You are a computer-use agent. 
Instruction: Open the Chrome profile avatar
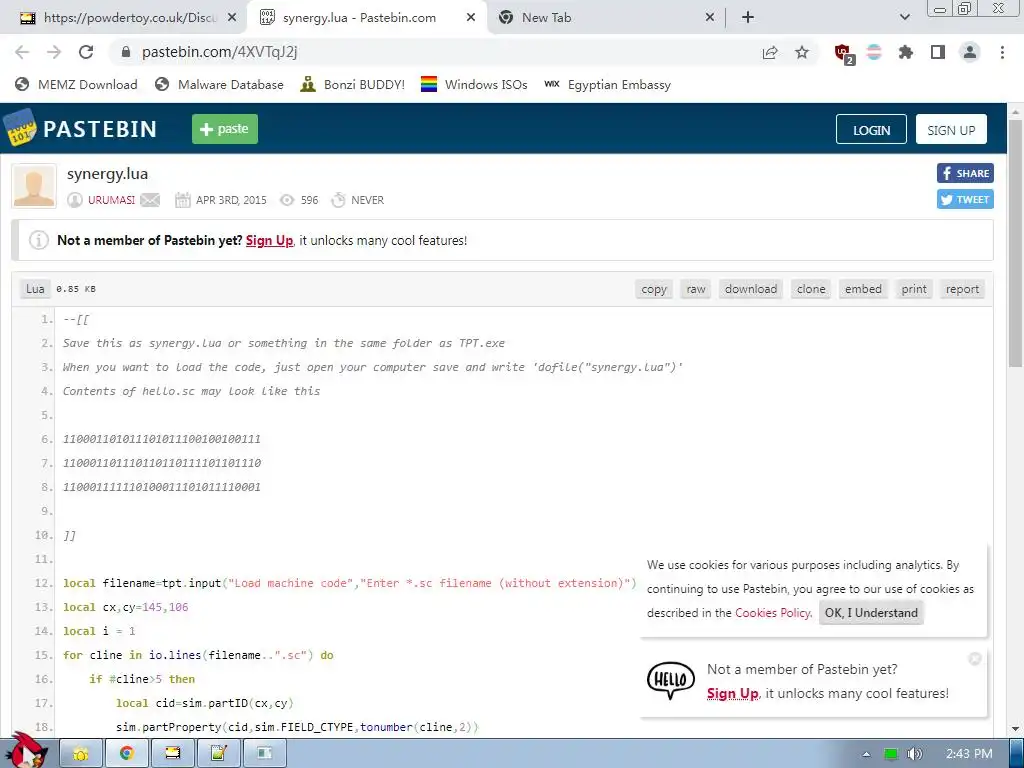(970, 52)
